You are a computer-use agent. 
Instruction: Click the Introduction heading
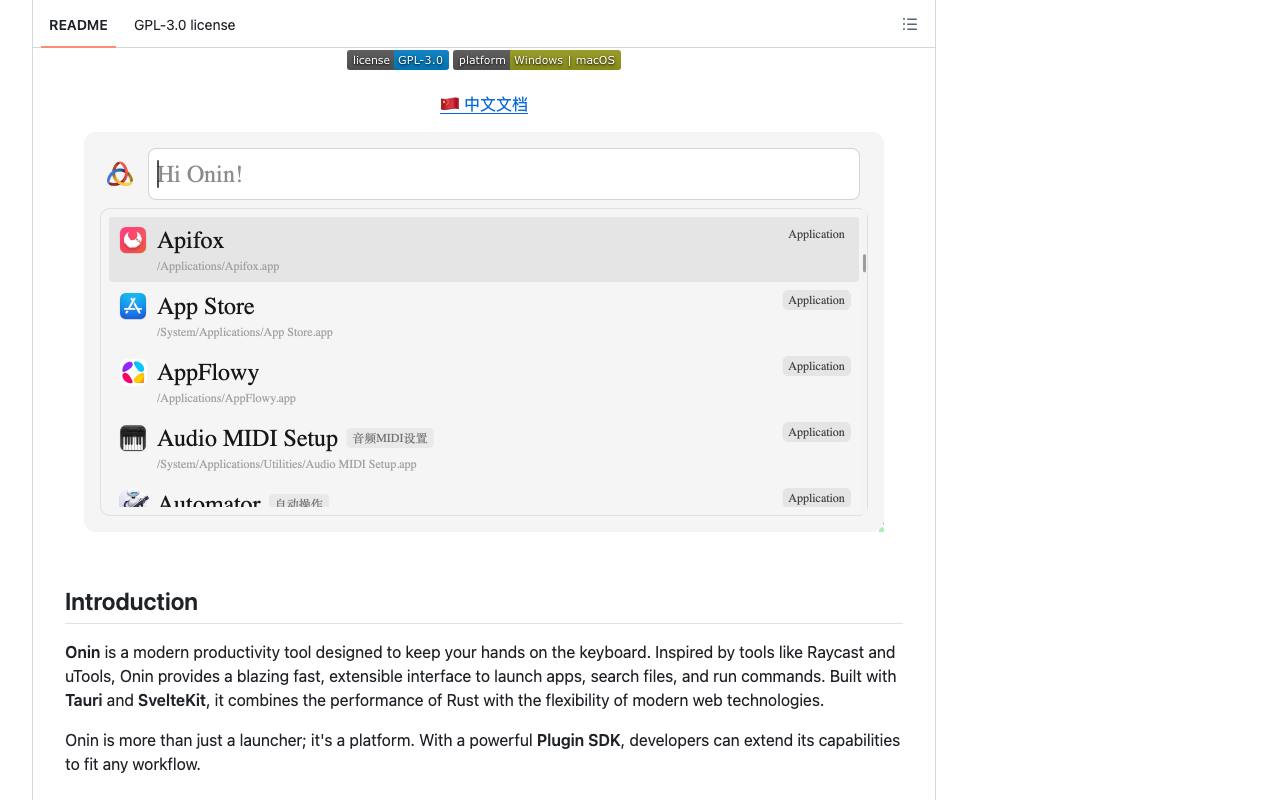(x=131, y=602)
